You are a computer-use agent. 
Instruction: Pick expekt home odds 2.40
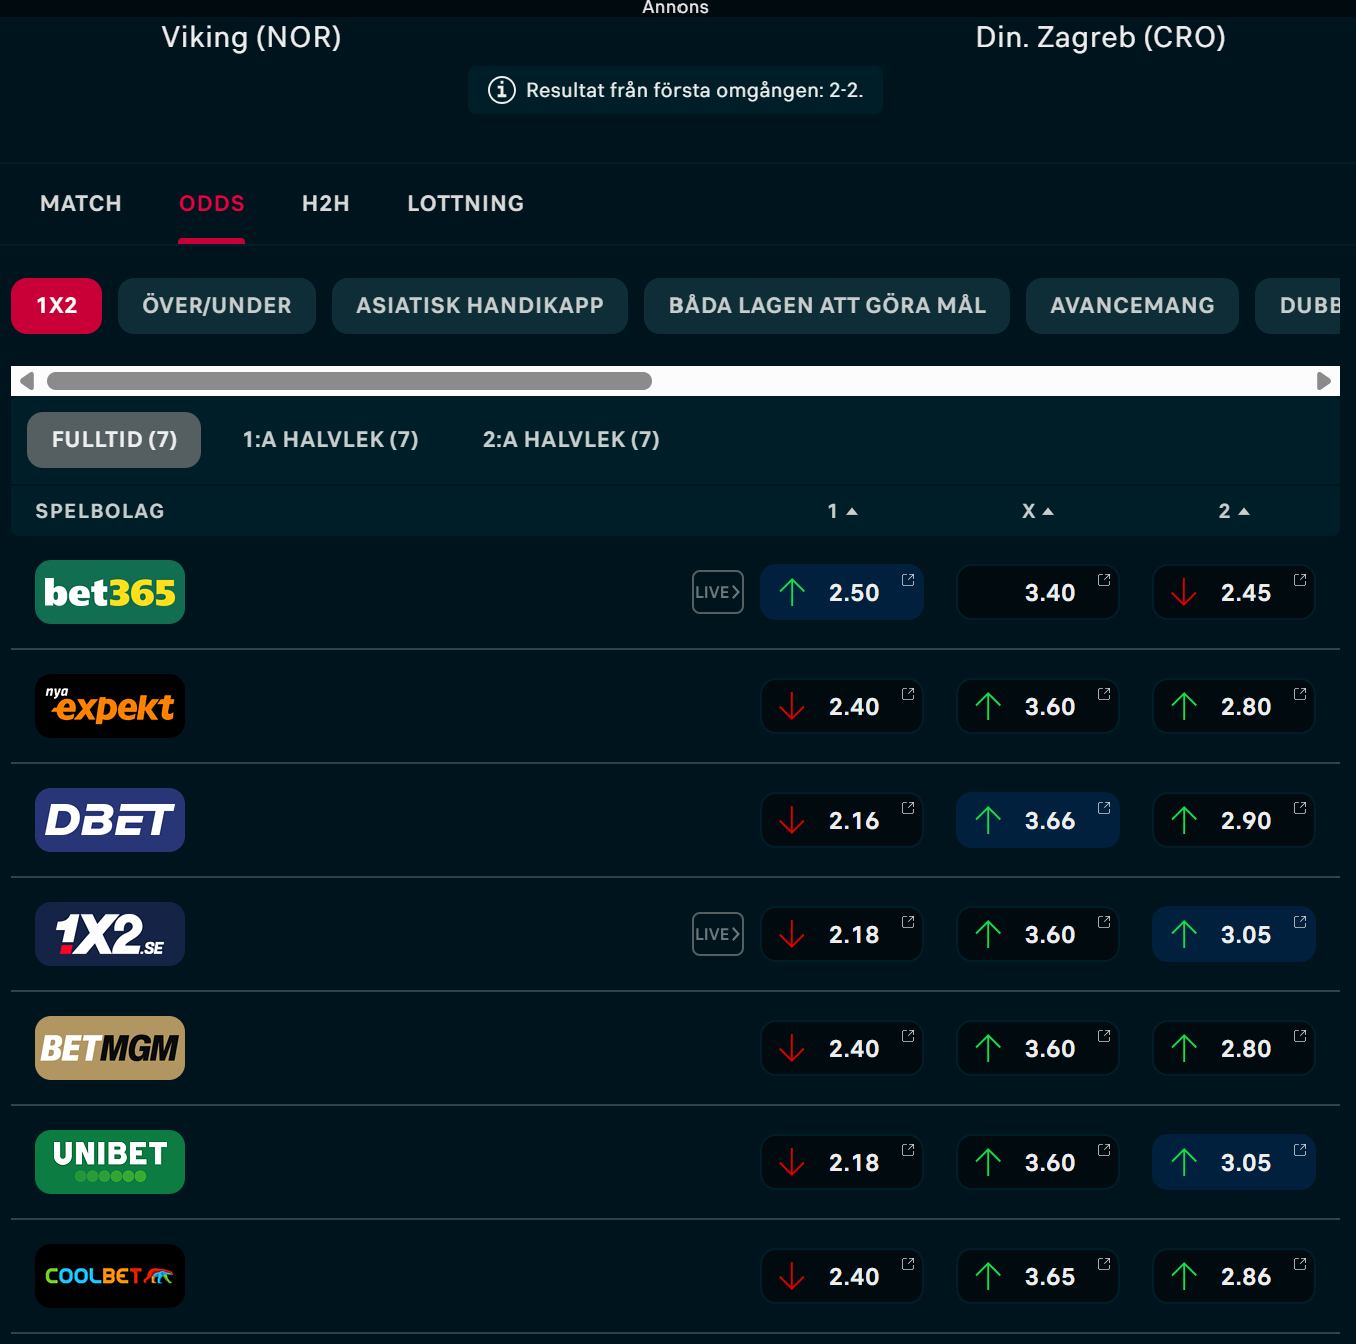point(842,706)
